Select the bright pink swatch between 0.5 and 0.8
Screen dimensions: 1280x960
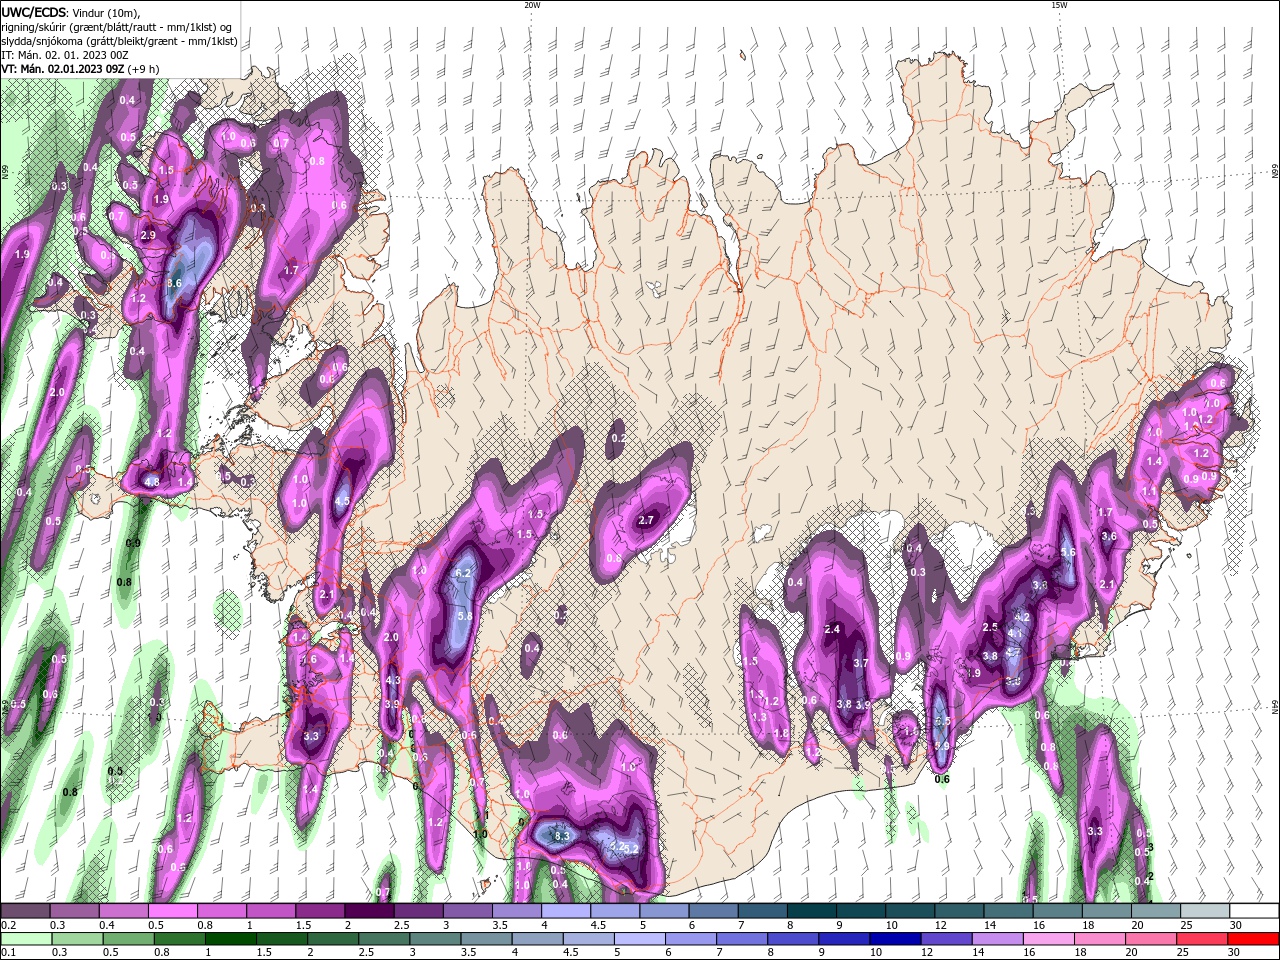tap(173, 911)
